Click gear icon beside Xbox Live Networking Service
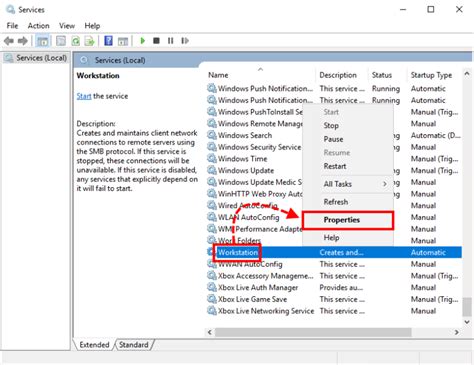Viewport: 474px width, 365px height. pos(212,311)
